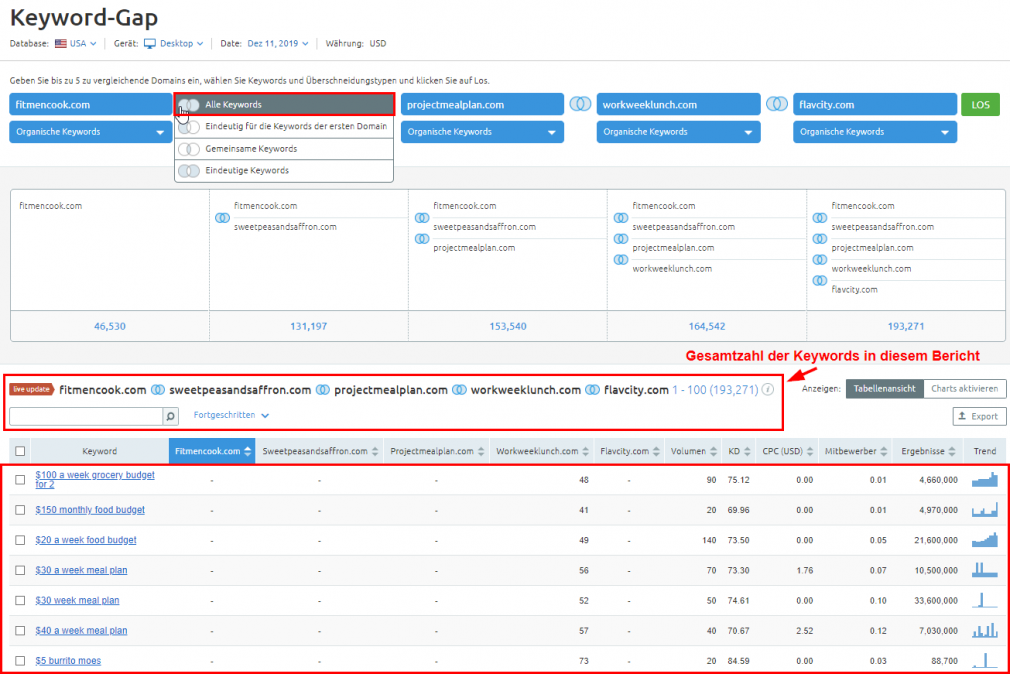Click the keyword filter search field
The image size is (1010, 674).
[86, 416]
